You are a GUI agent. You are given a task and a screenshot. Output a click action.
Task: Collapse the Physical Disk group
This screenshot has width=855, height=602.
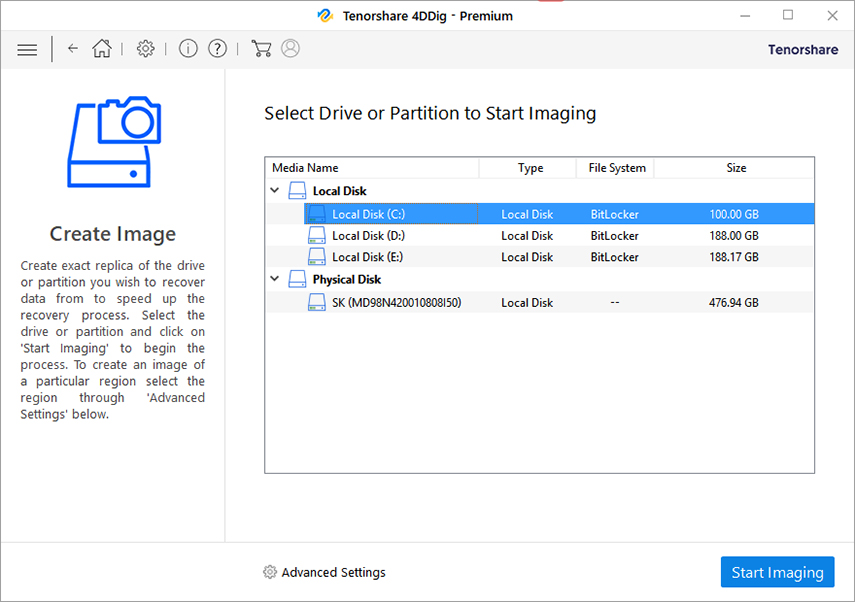275,279
